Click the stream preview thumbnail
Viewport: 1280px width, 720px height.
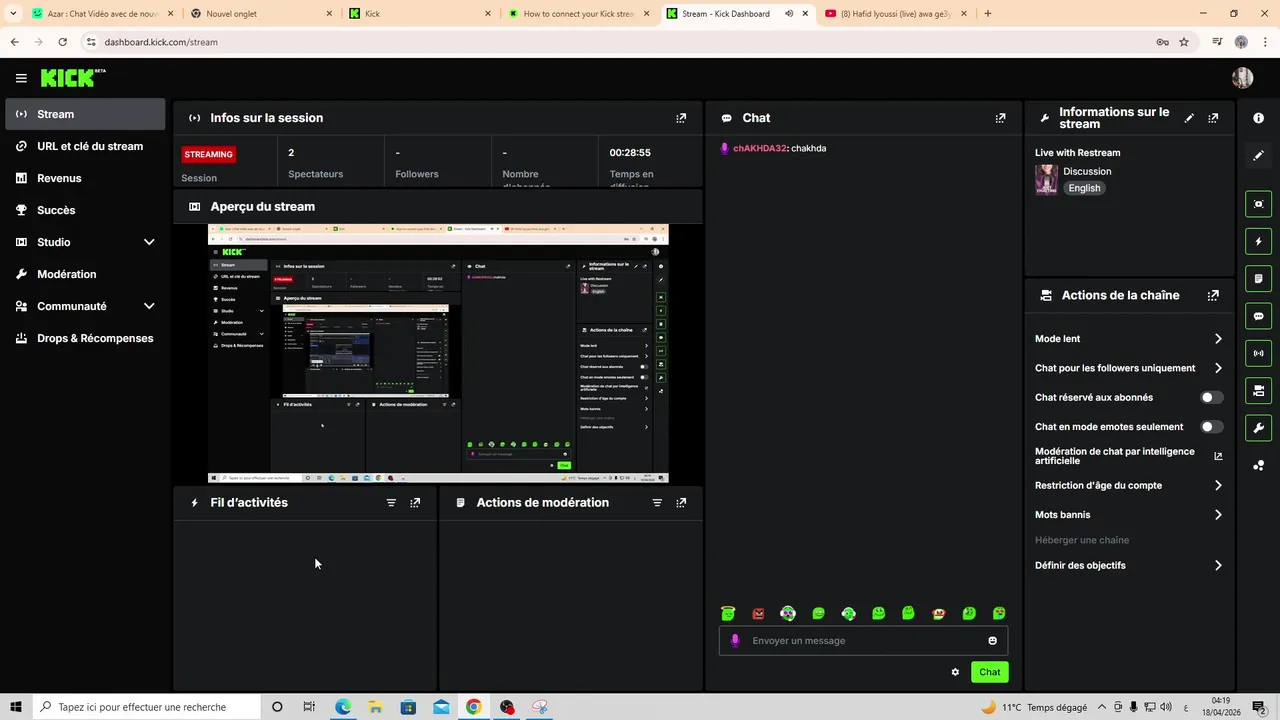coord(438,354)
